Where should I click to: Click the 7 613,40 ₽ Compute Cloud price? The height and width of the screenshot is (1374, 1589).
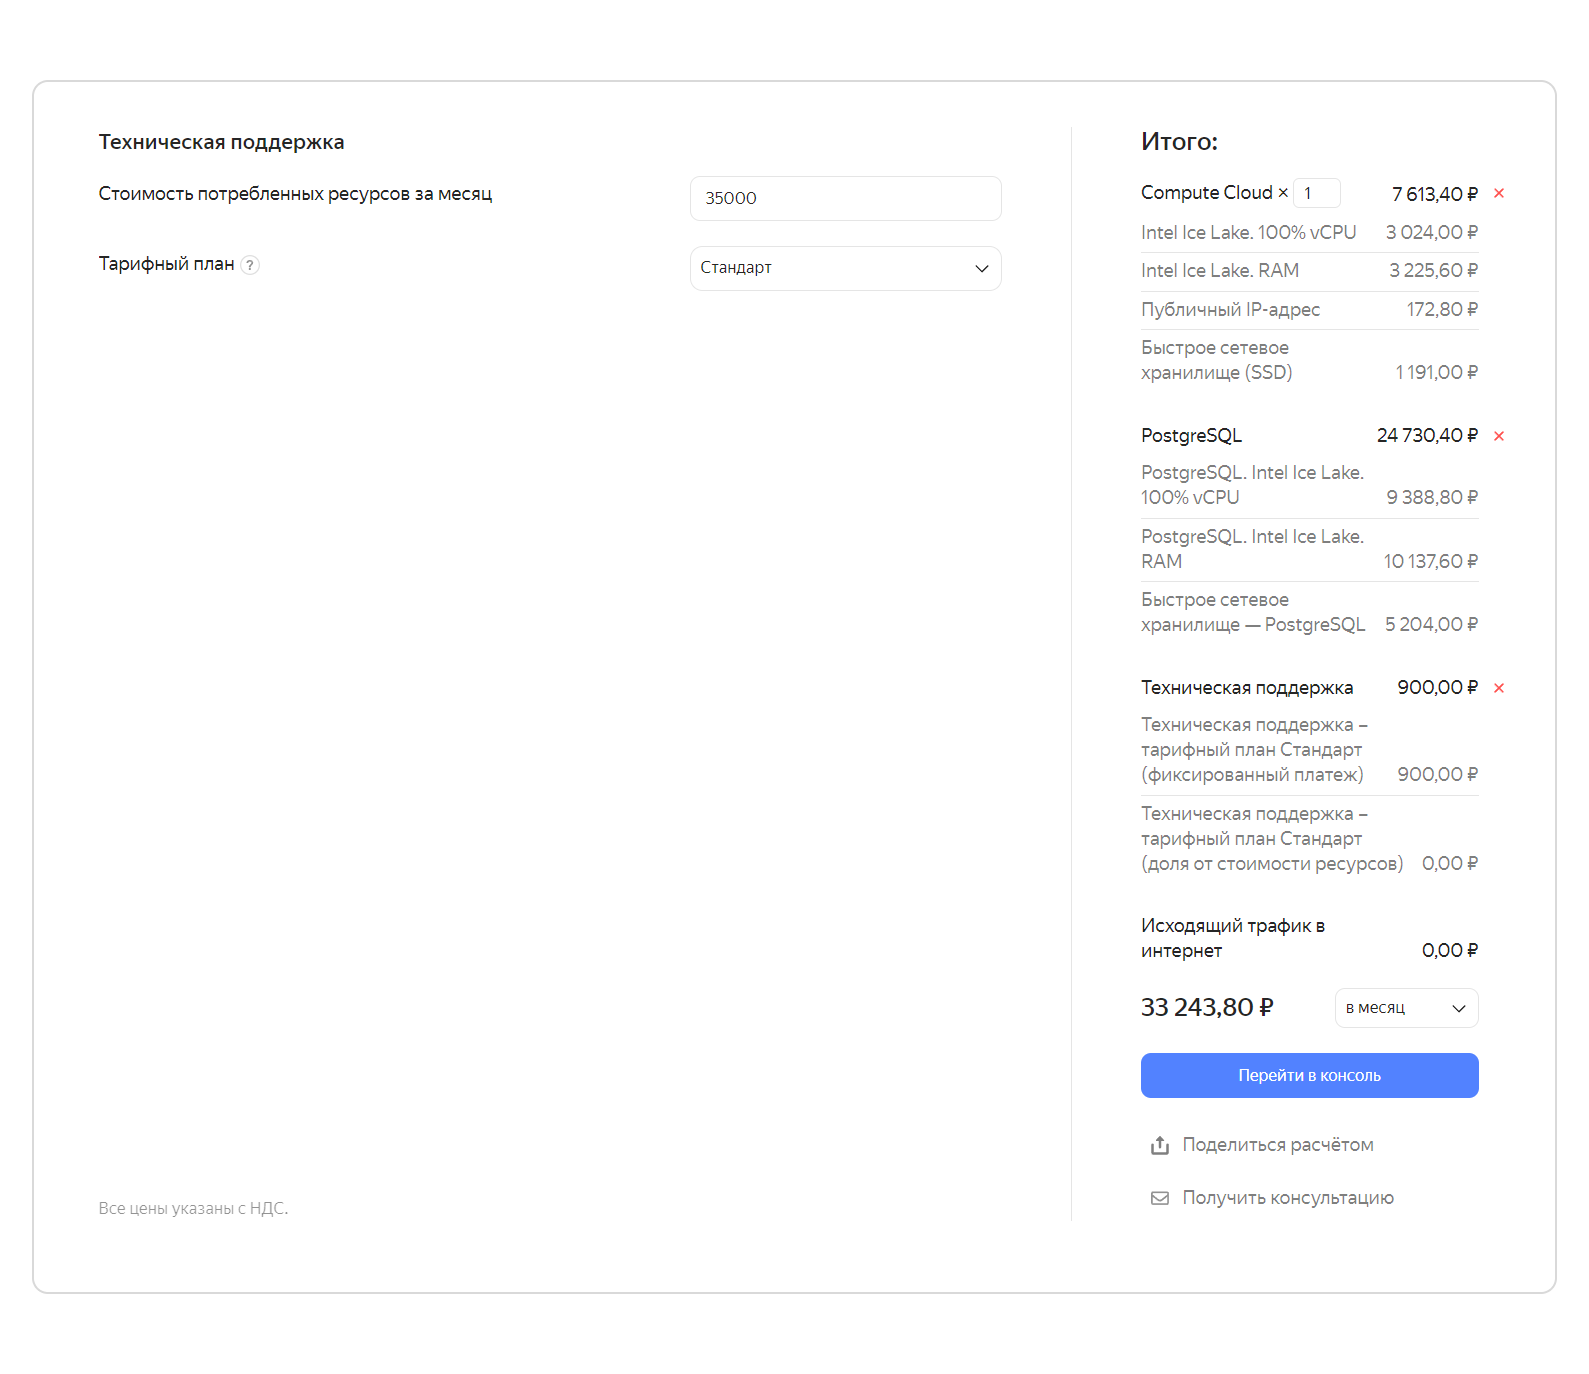(1434, 194)
